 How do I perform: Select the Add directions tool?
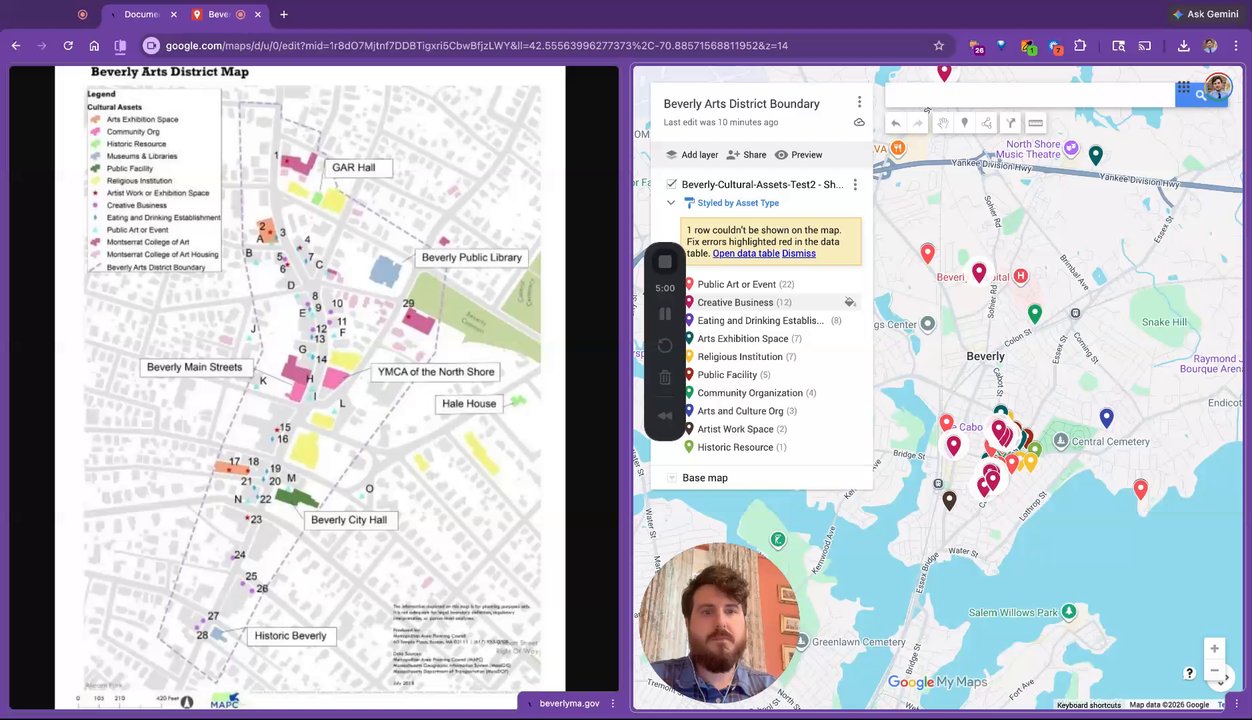click(x=1011, y=123)
